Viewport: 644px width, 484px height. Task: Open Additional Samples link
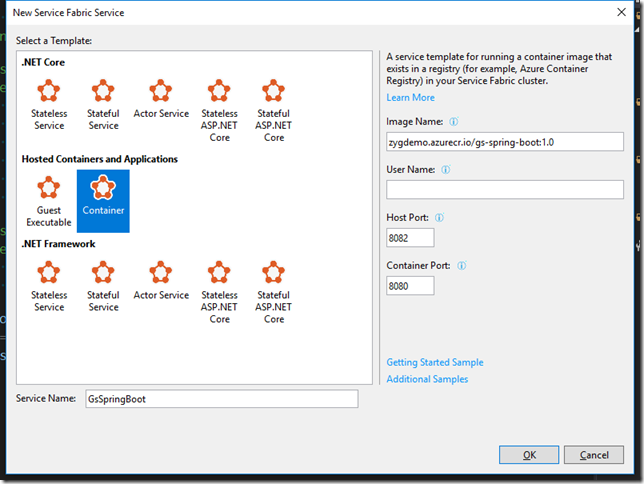click(x=427, y=379)
